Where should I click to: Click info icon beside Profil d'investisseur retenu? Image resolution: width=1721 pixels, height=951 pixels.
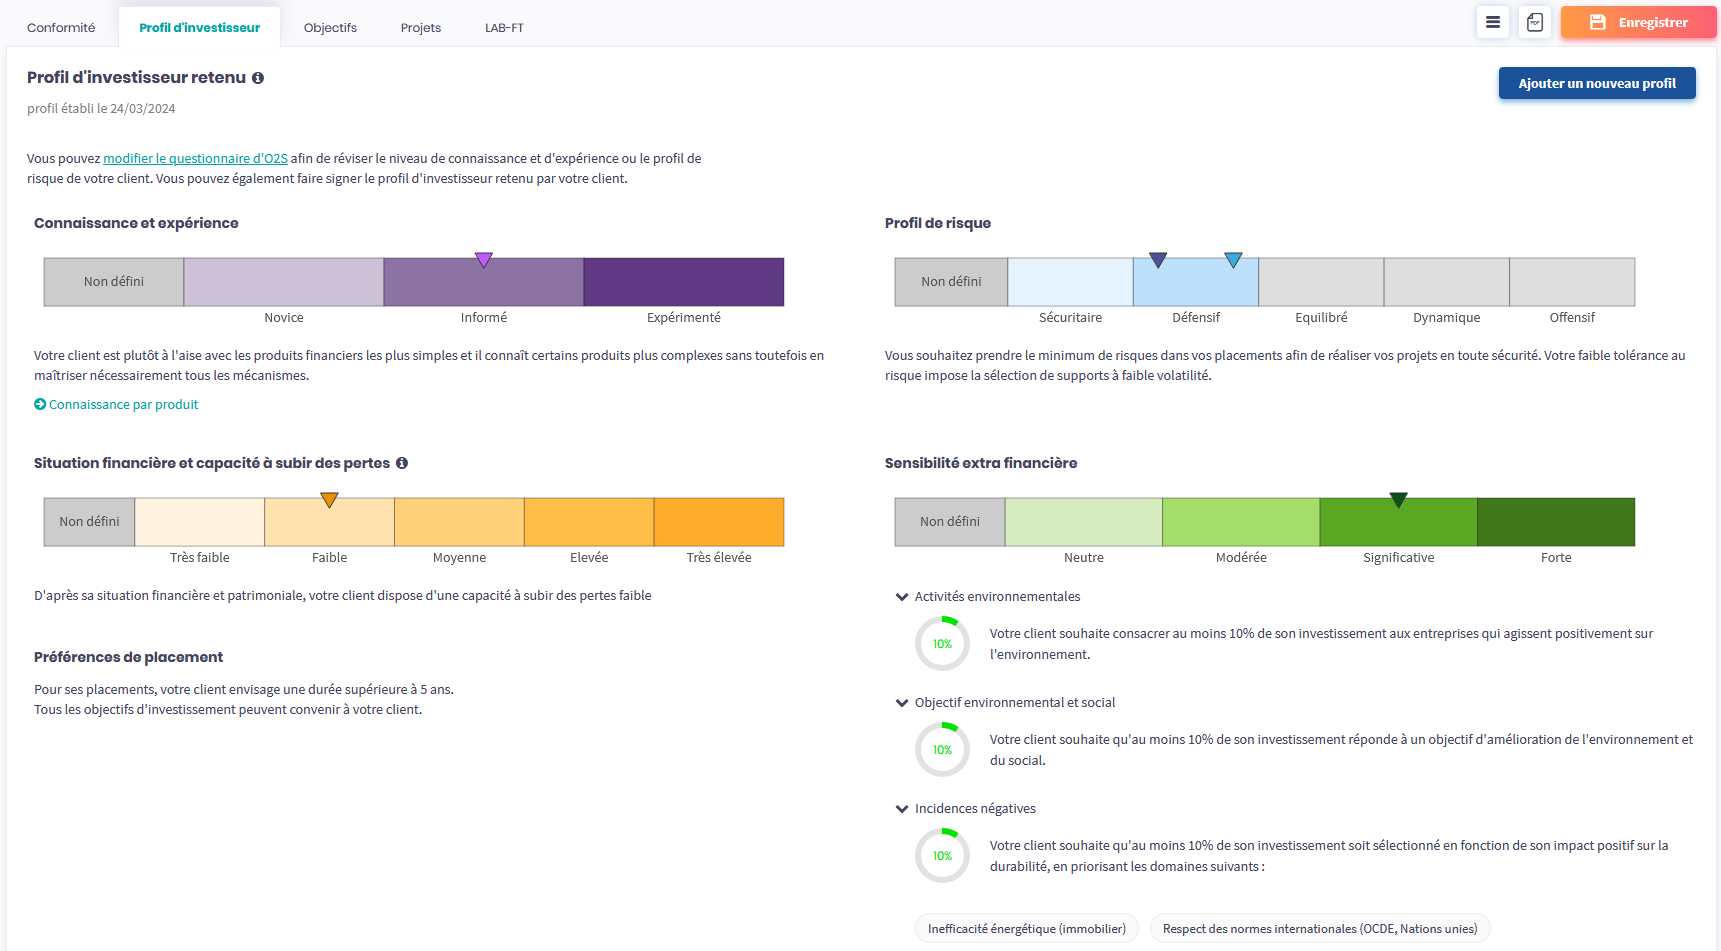[258, 78]
